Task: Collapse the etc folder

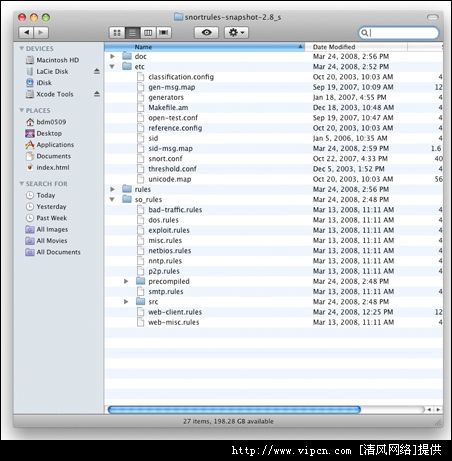Action: coord(112,67)
